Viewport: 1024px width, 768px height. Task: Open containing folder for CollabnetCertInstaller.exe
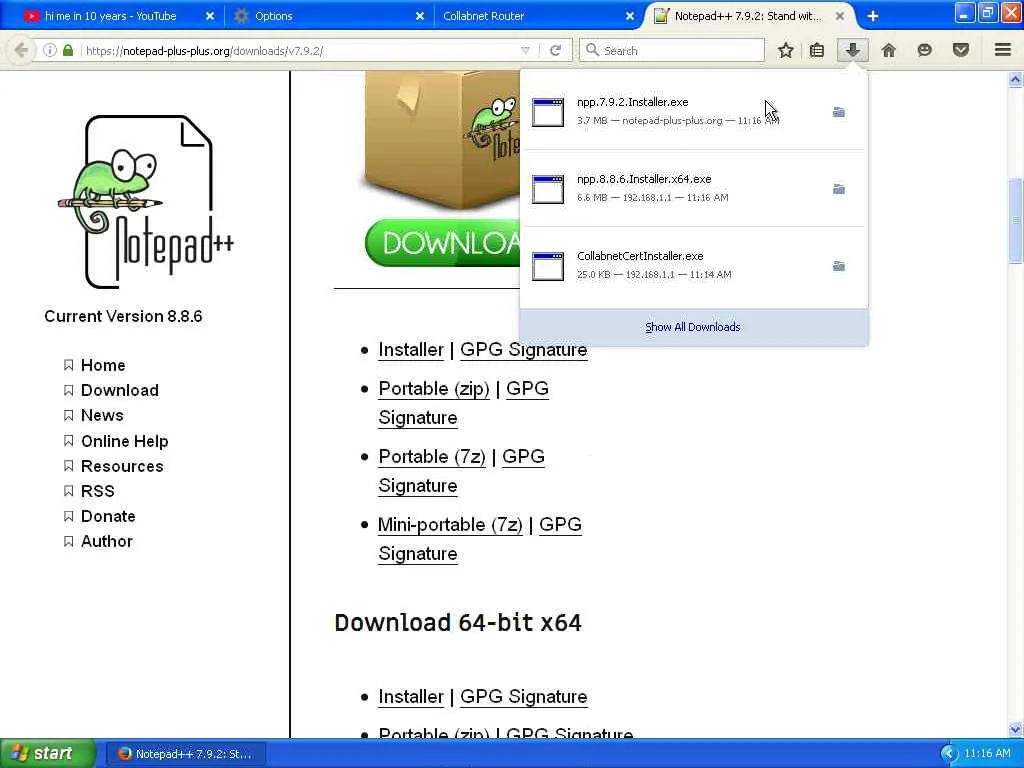[839, 266]
